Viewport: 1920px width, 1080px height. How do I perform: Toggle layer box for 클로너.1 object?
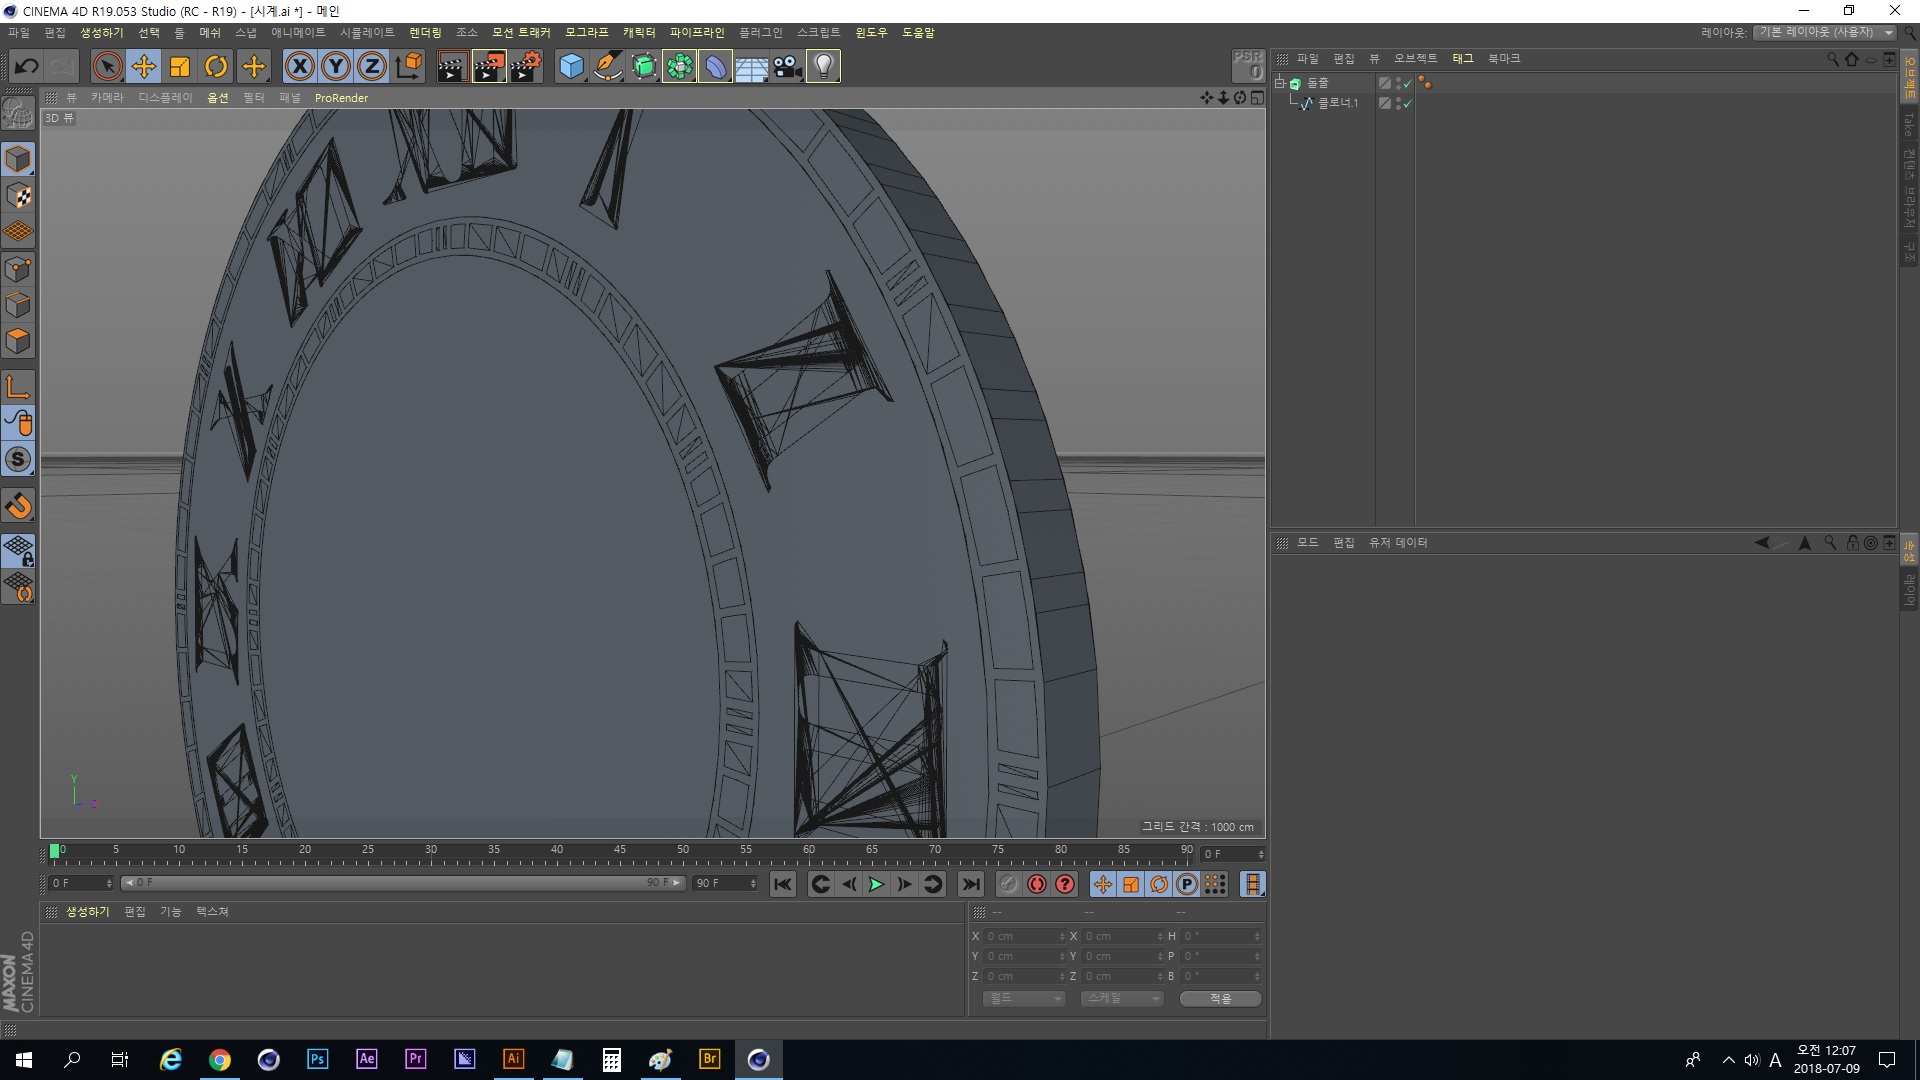[x=1385, y=104]
